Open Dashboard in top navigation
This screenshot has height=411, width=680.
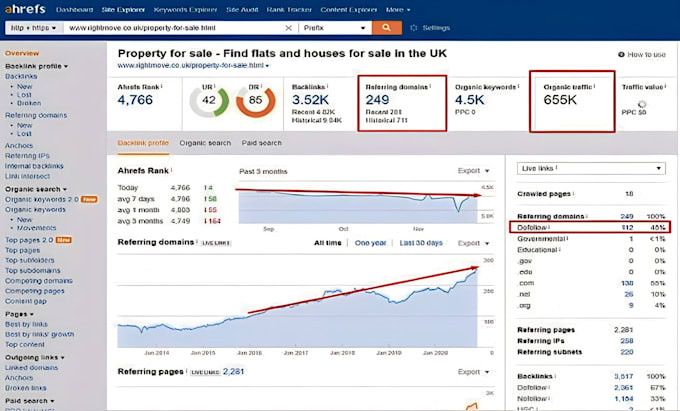pos(74,10)
